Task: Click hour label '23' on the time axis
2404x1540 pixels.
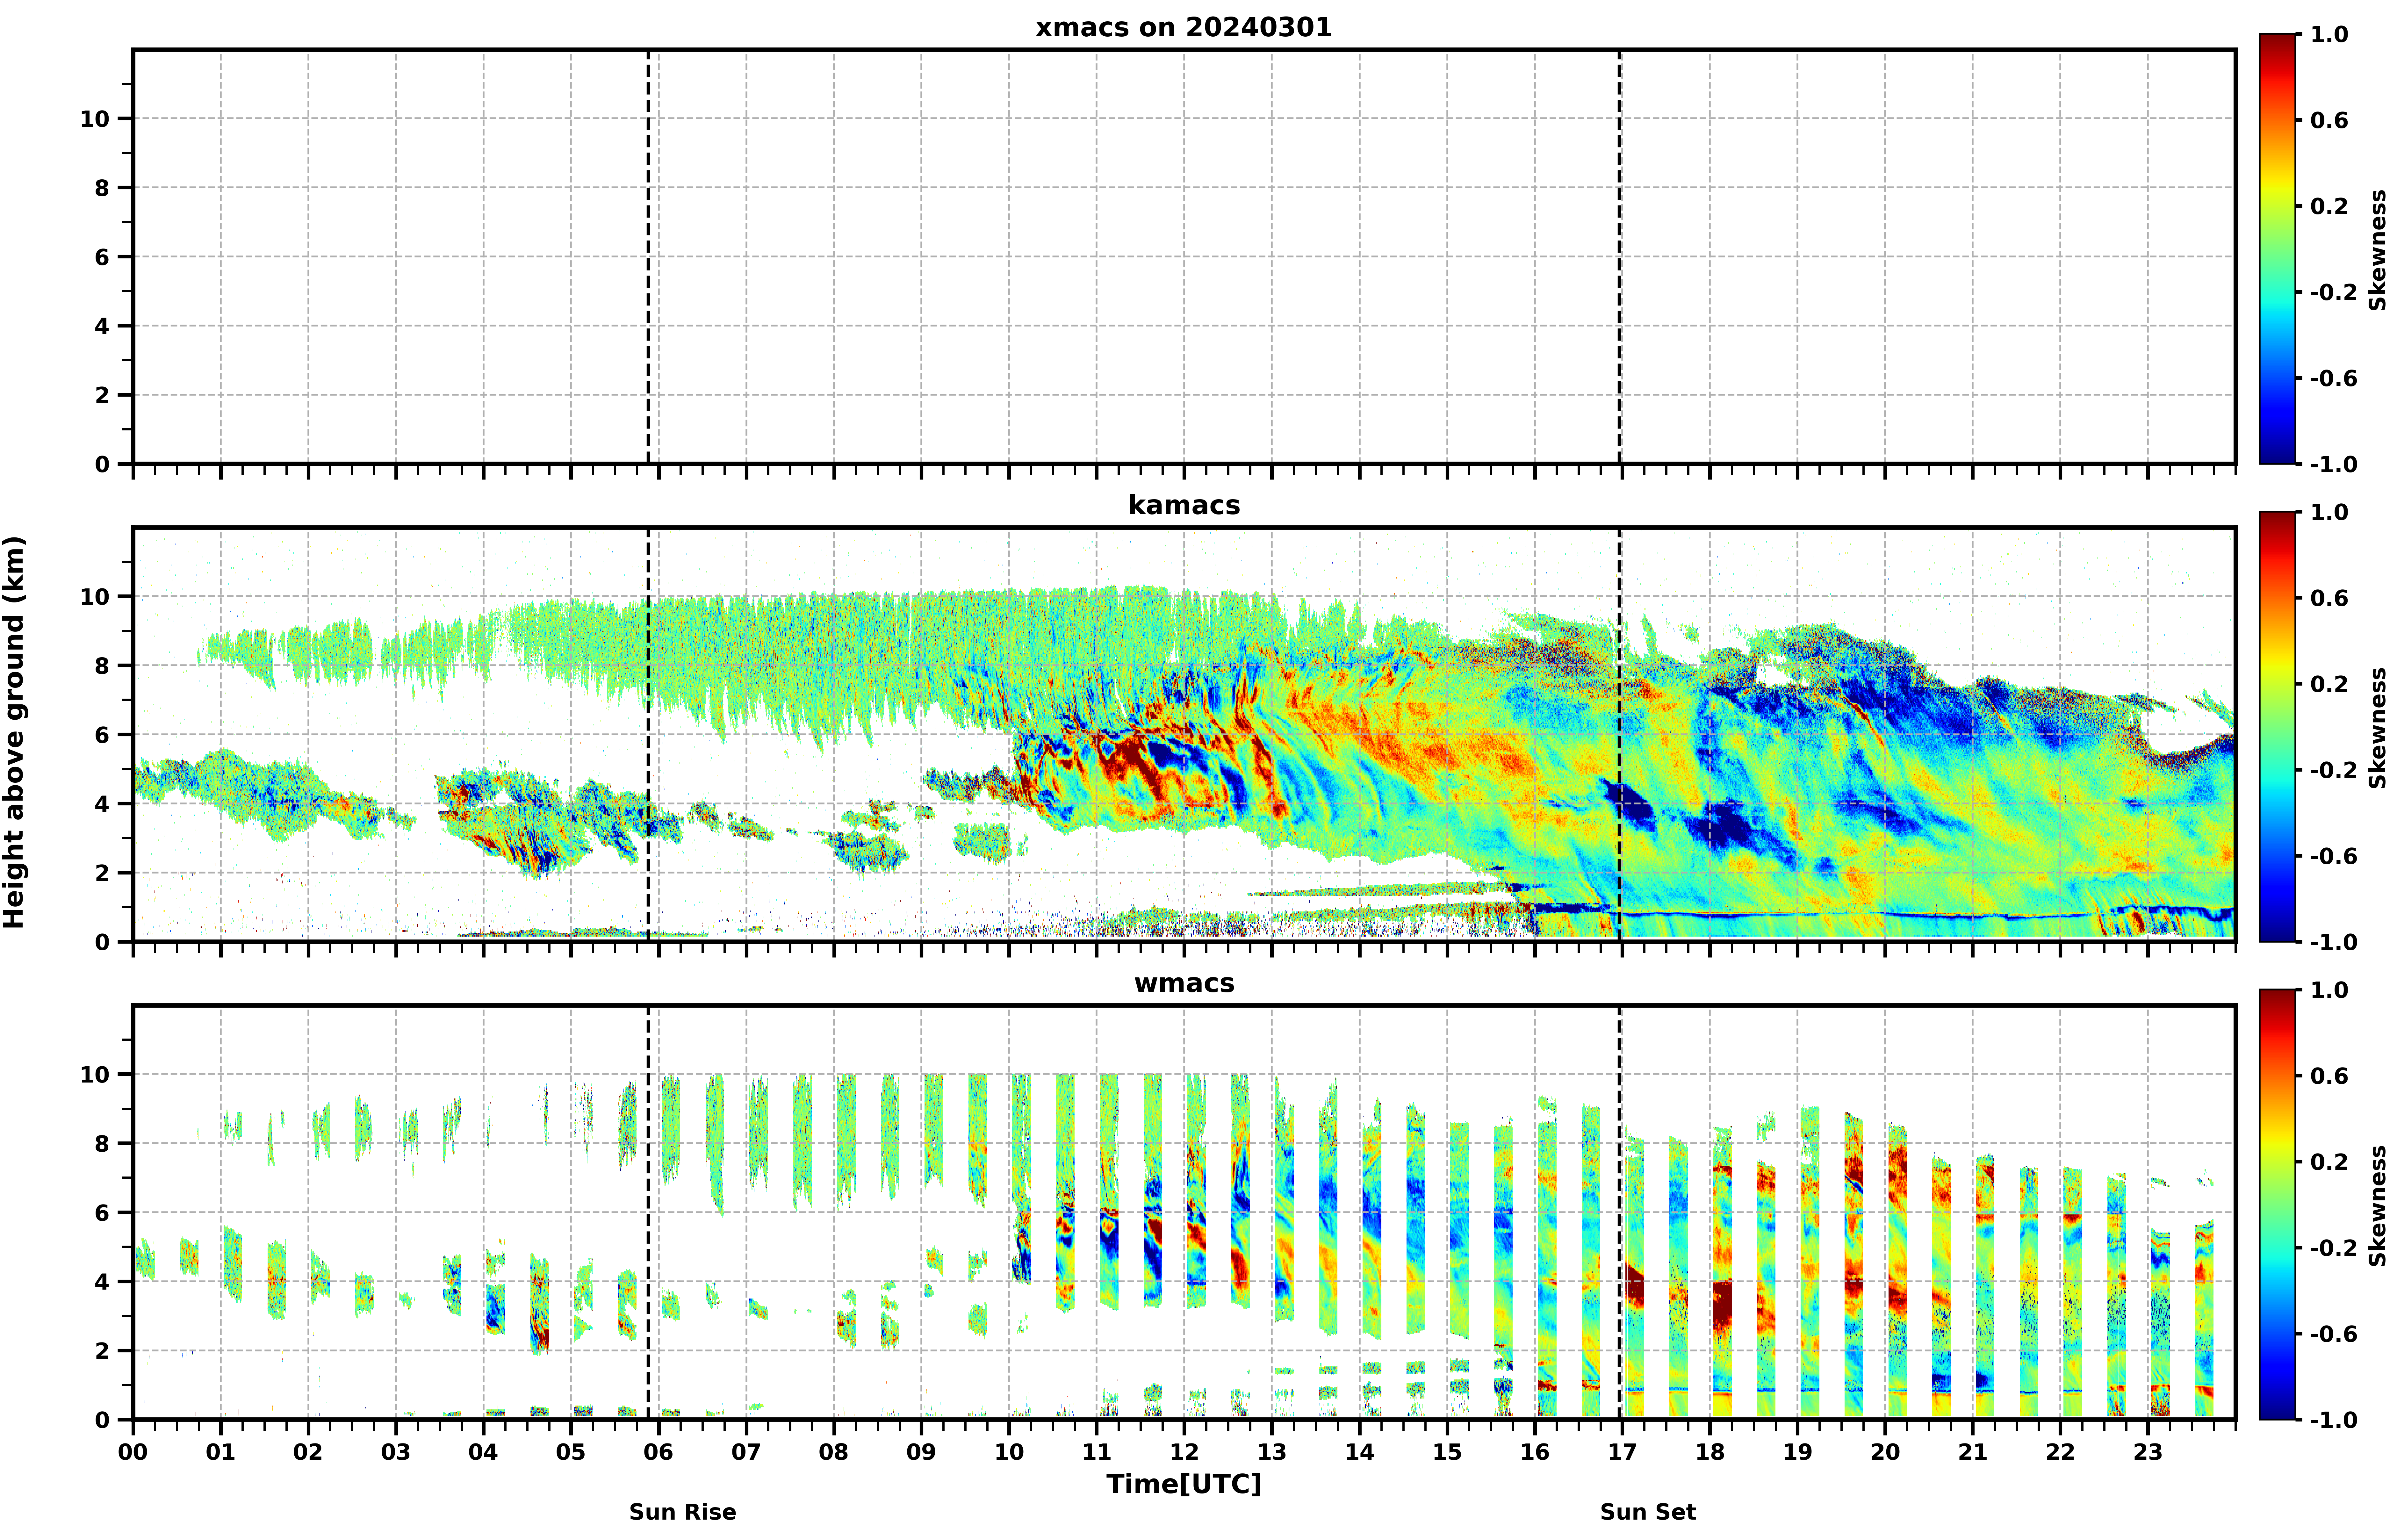Action: click(x=2148, y=1452)
